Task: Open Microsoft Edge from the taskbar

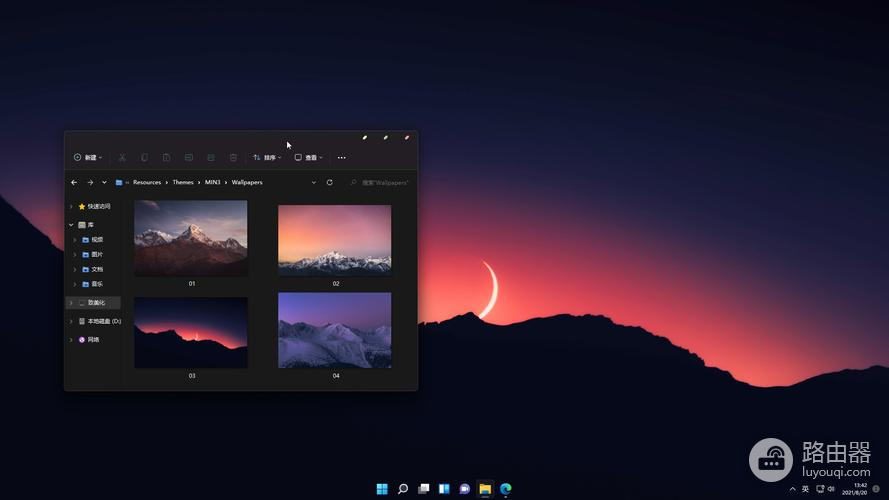Action: click(506, 489)
